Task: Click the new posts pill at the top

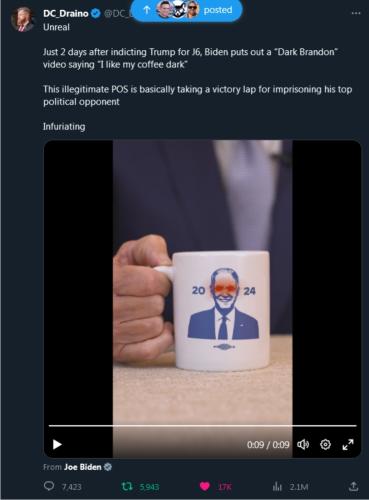Action: (x=186, y=10)
